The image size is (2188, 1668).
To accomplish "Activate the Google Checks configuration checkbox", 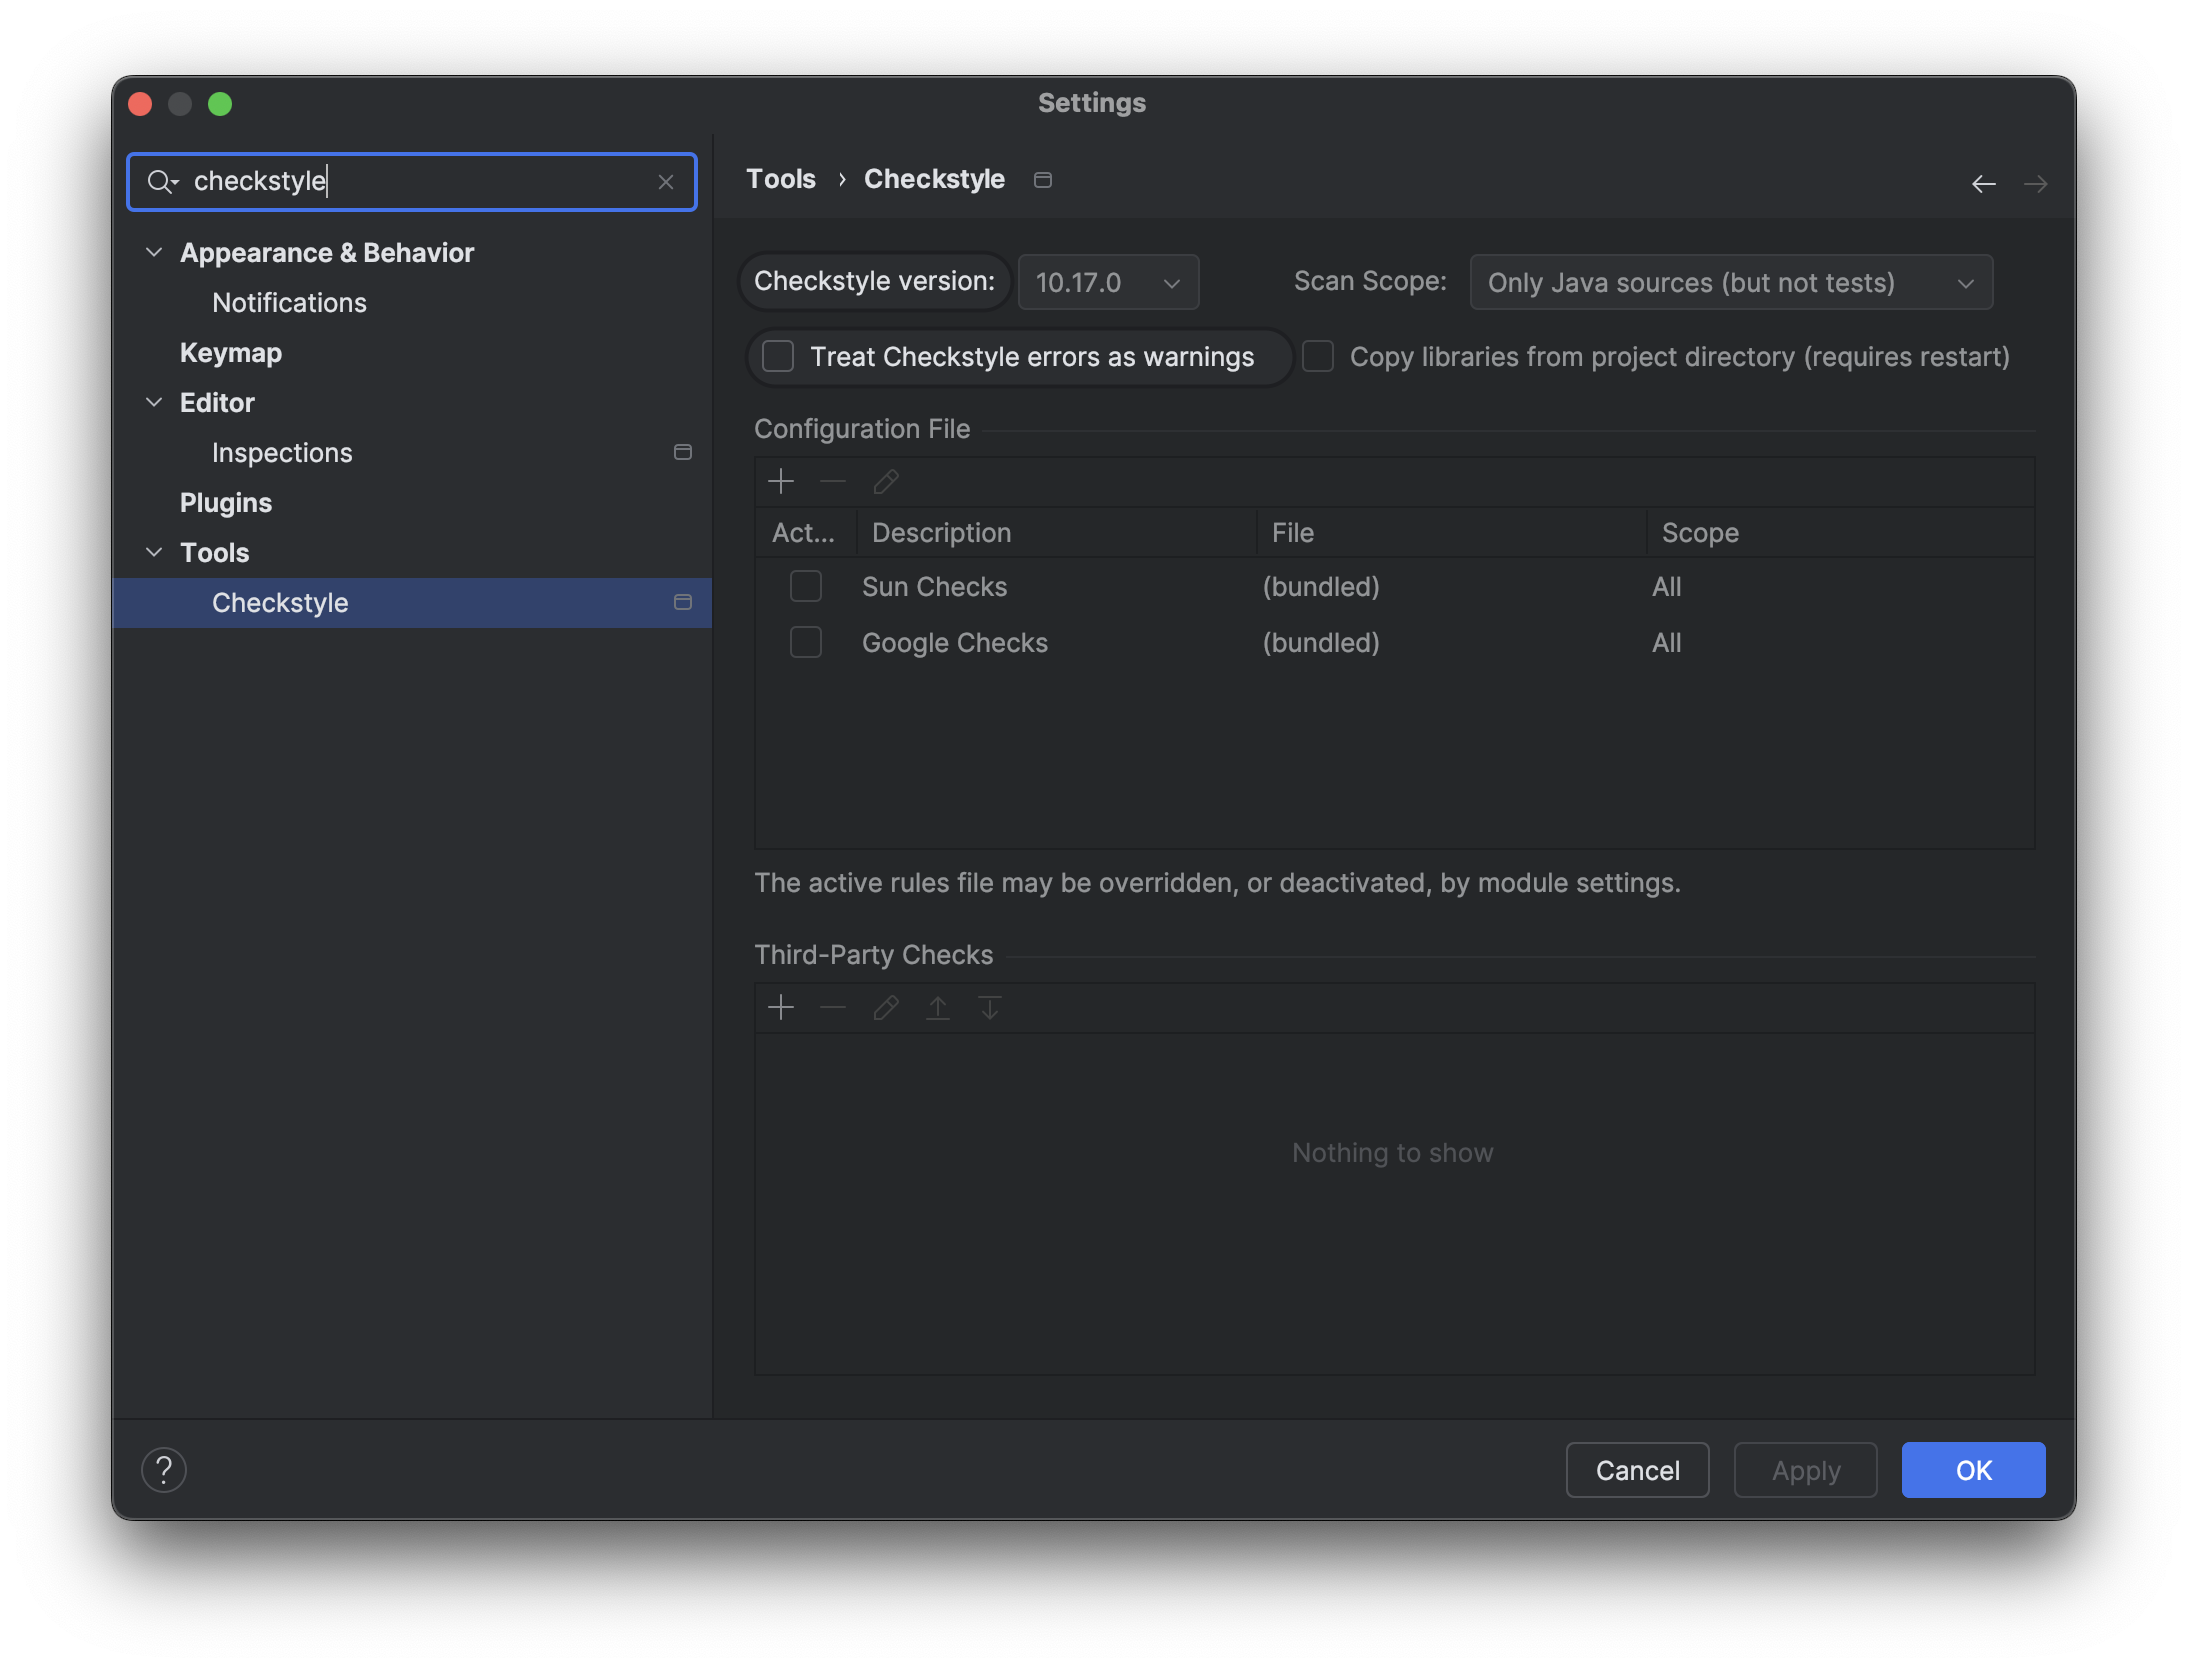I will 806,642.
